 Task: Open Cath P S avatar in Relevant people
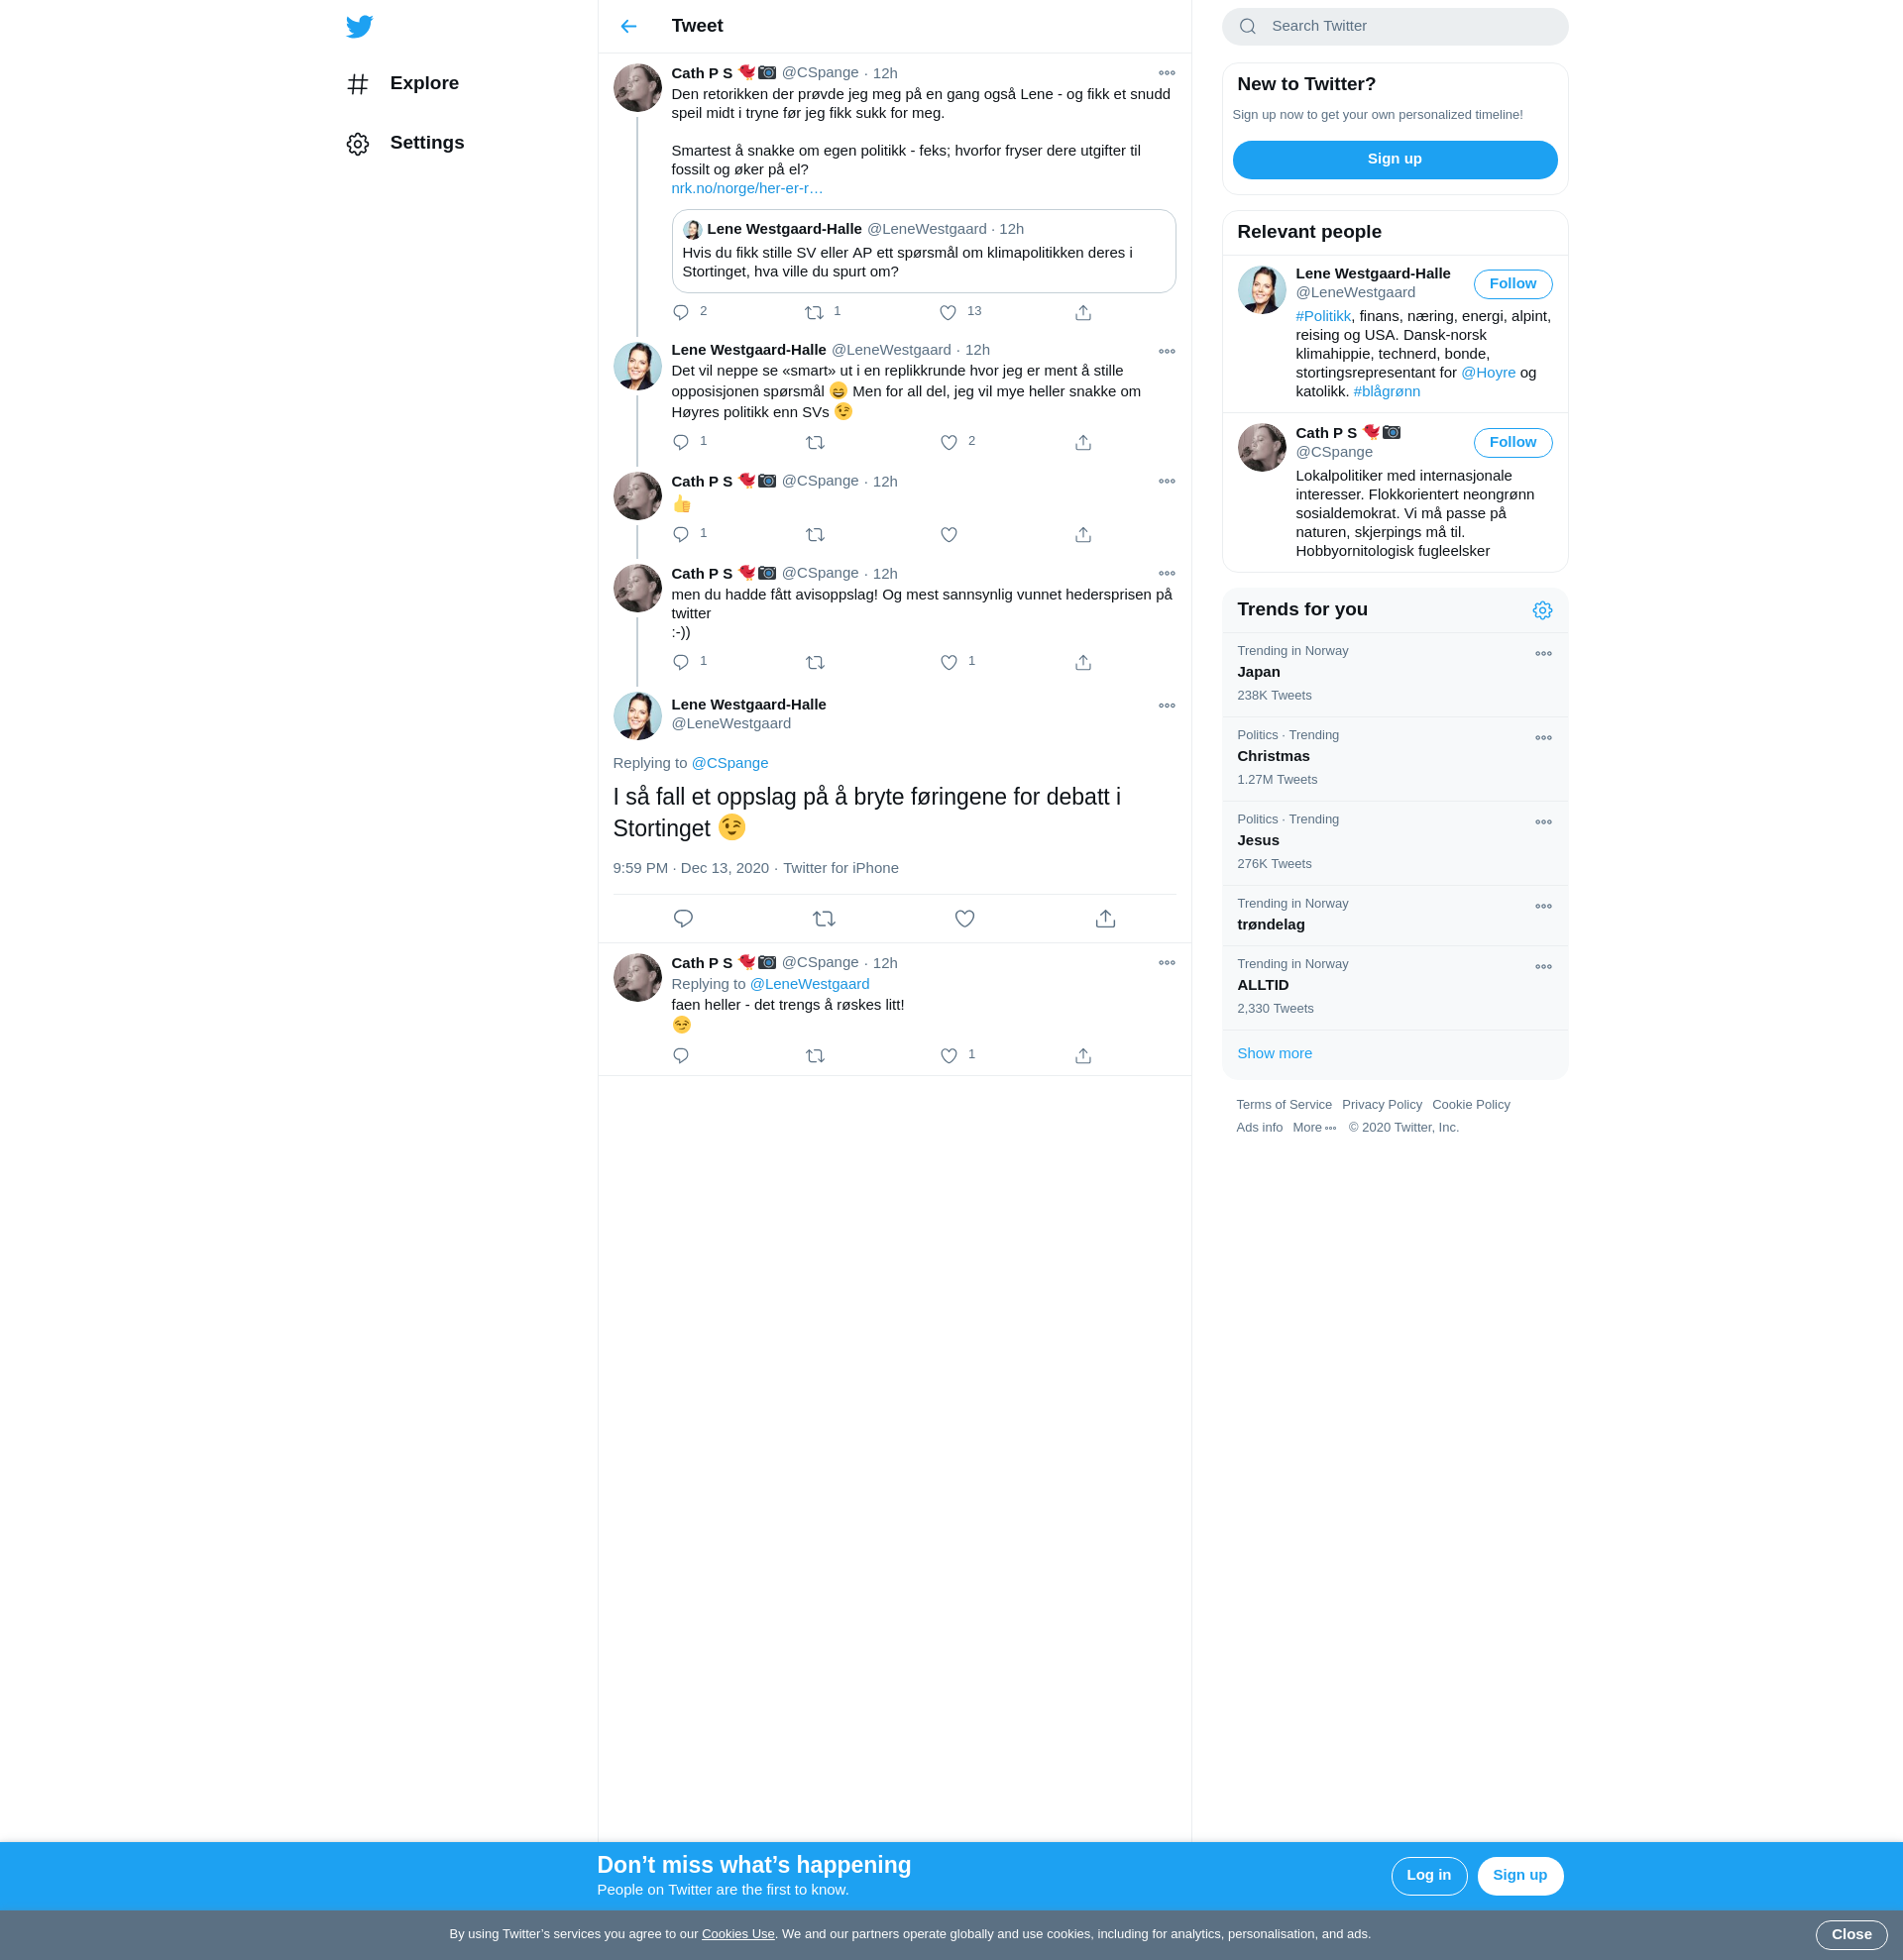coord(1261,447)
